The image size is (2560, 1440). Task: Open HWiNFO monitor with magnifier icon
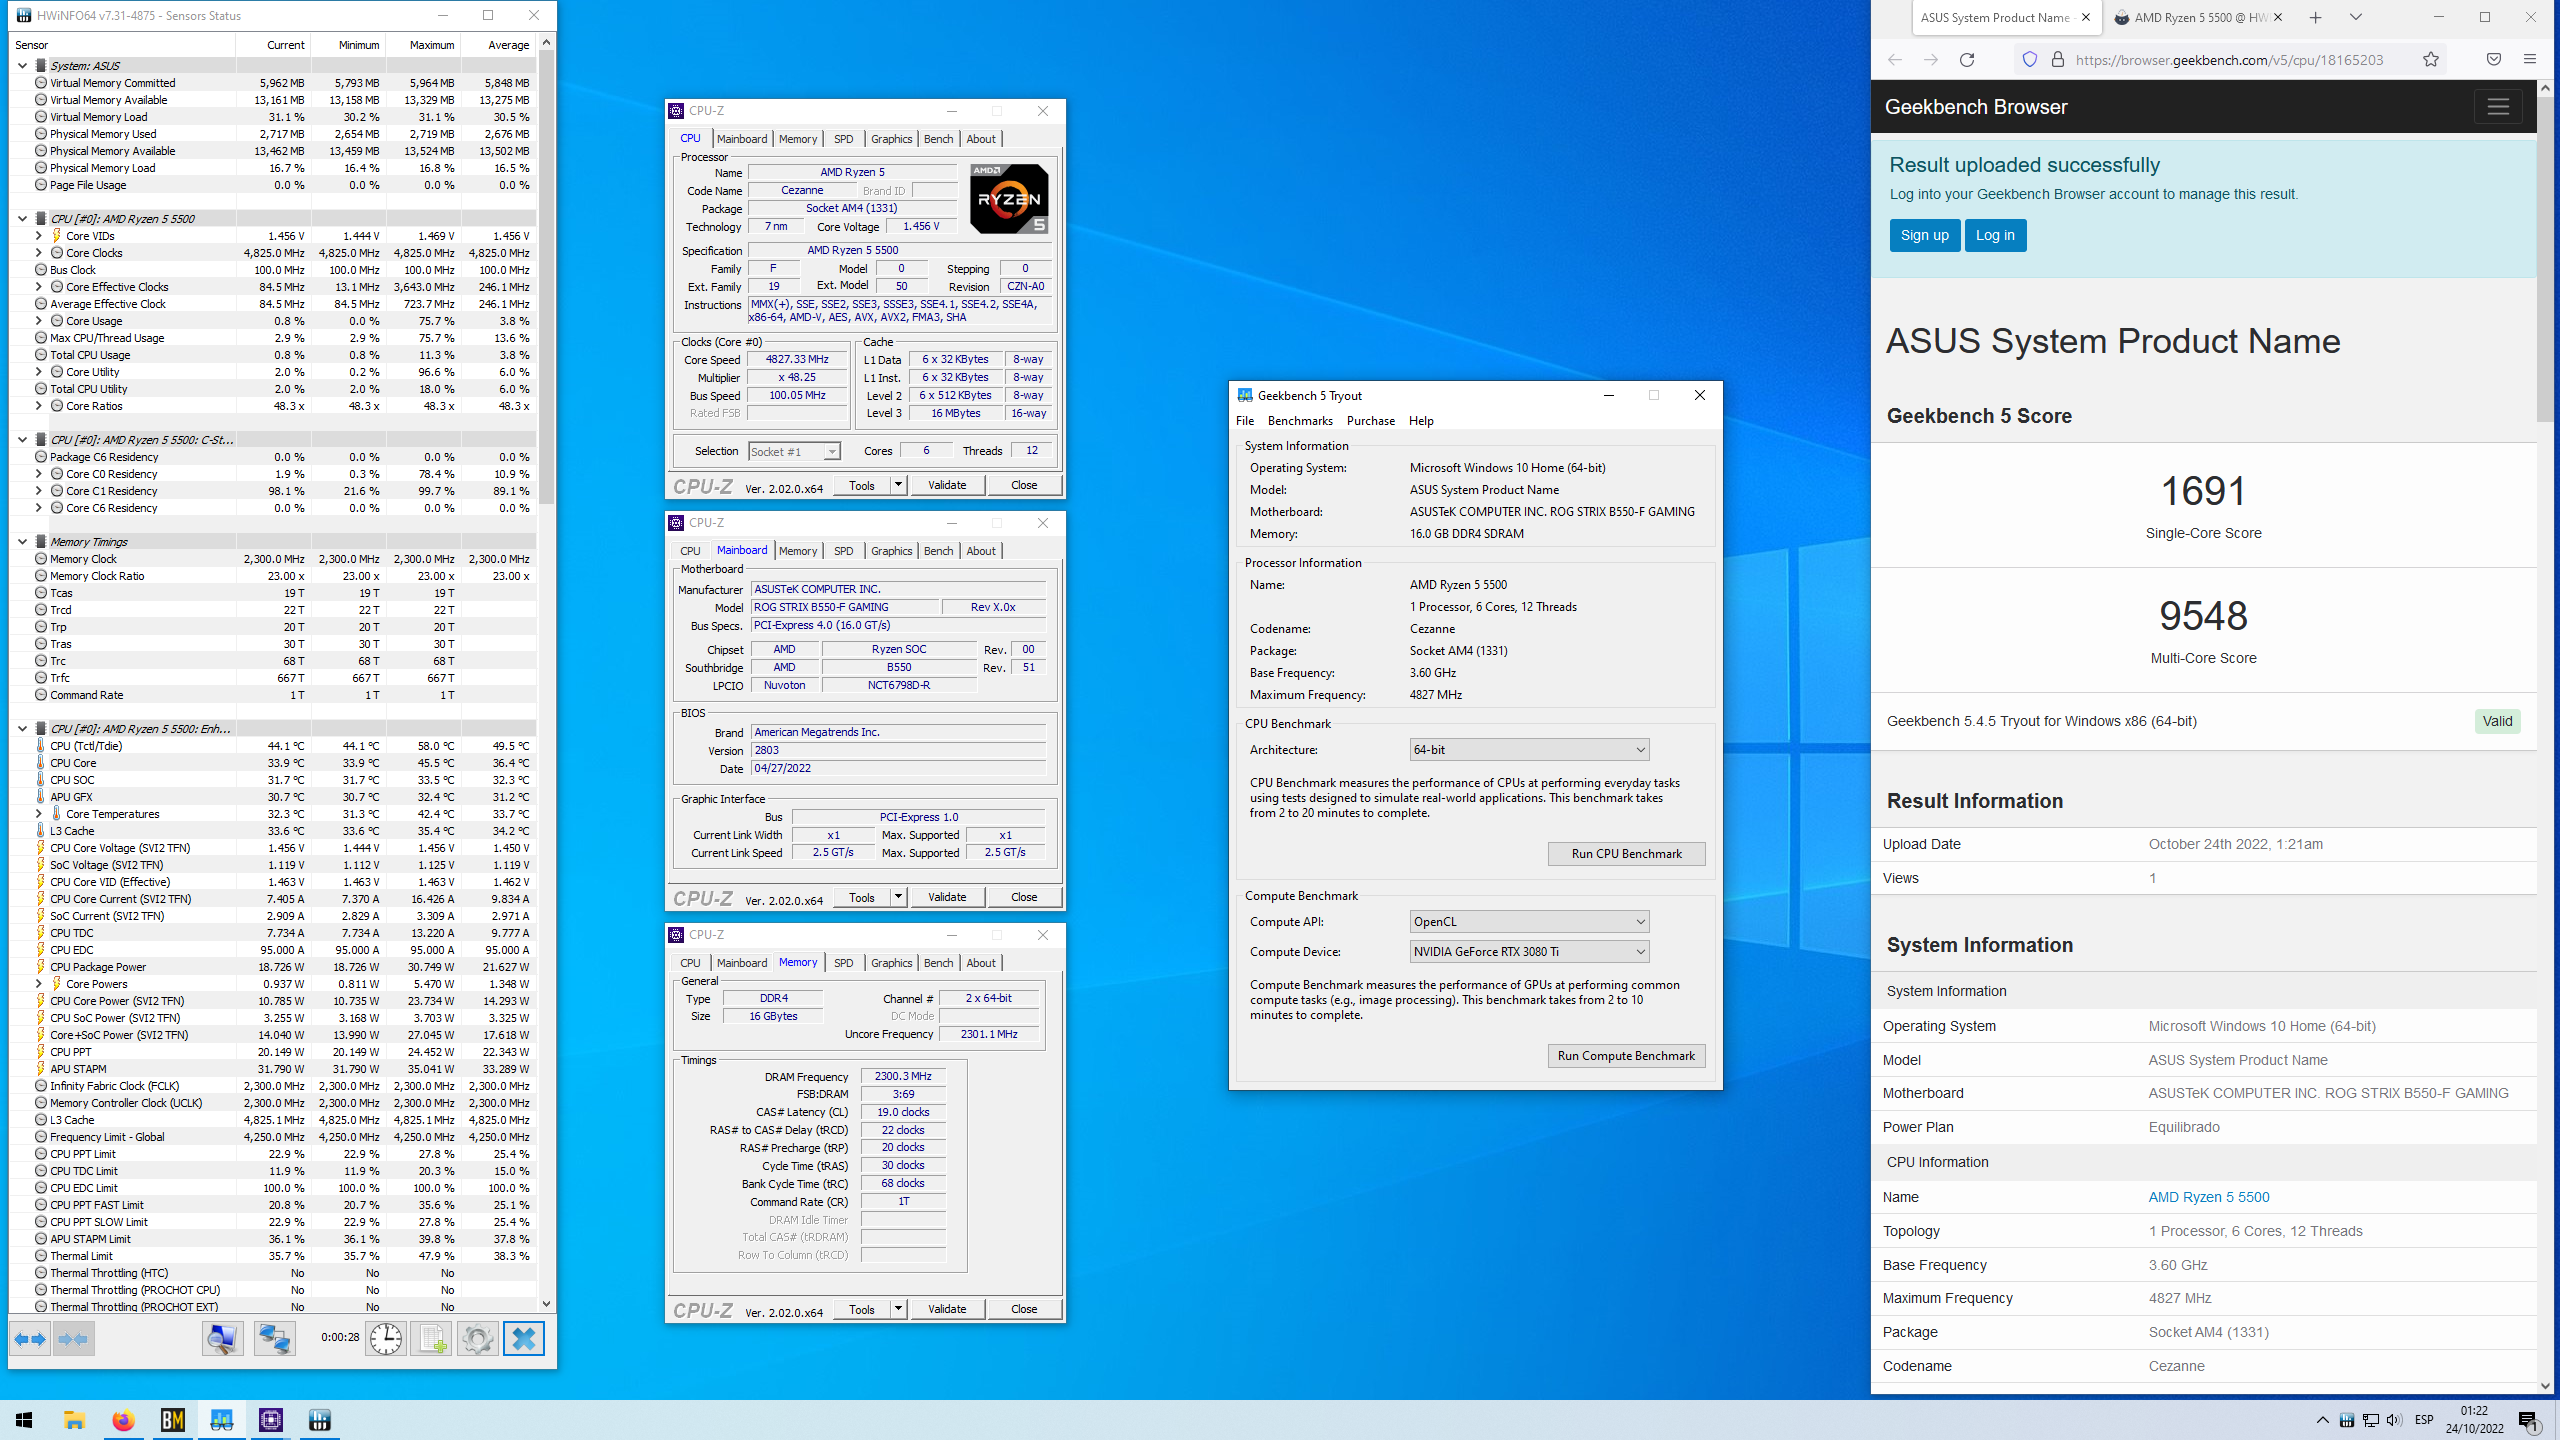point(222,1338)
